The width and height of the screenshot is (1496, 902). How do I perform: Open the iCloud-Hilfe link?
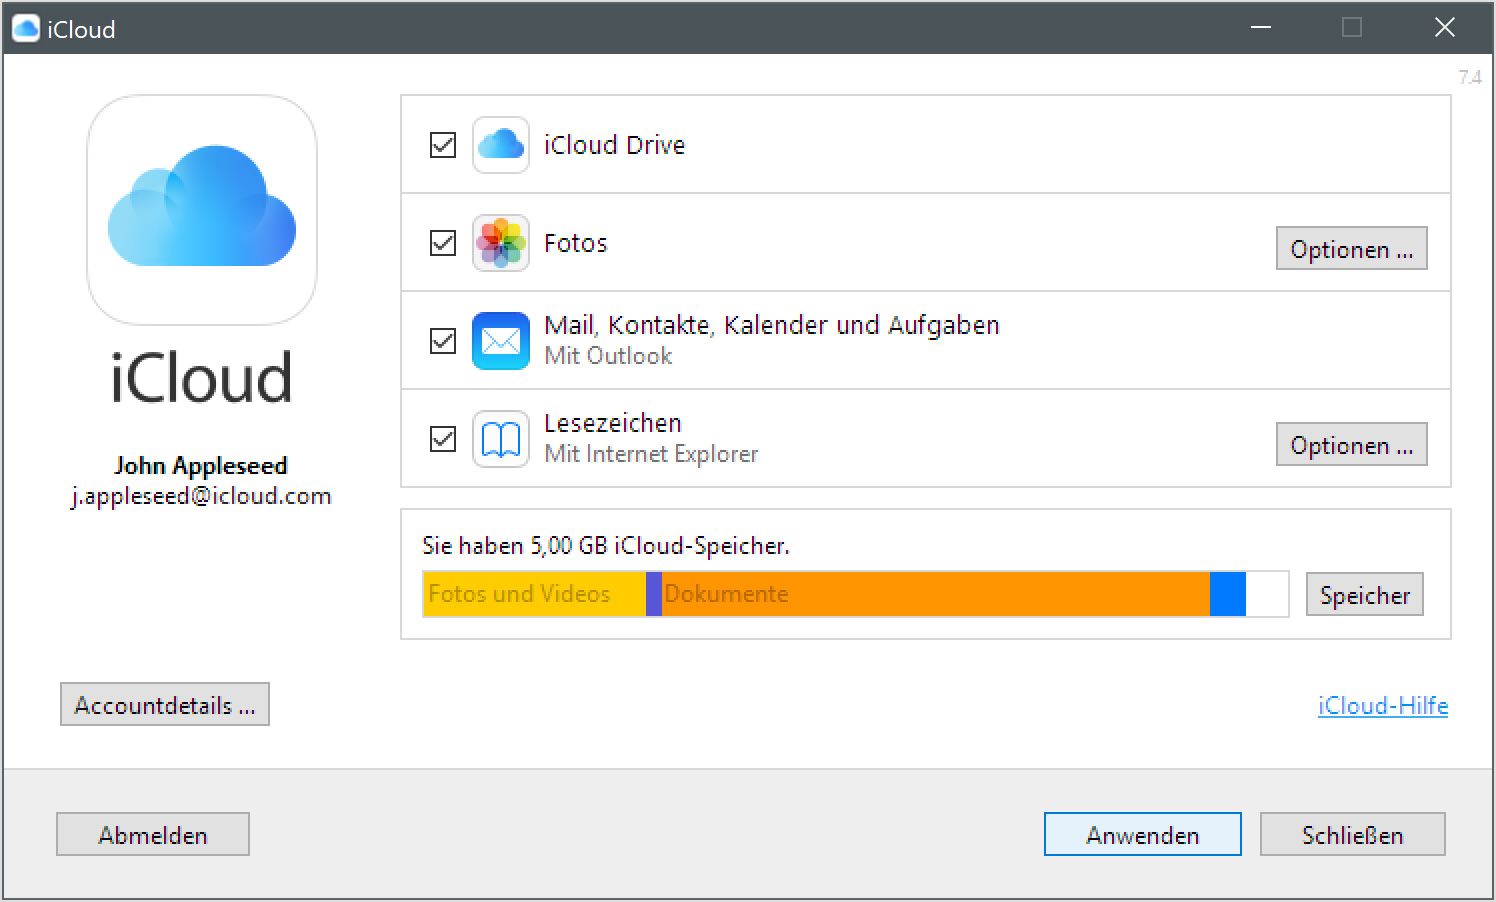[1383, 705]
